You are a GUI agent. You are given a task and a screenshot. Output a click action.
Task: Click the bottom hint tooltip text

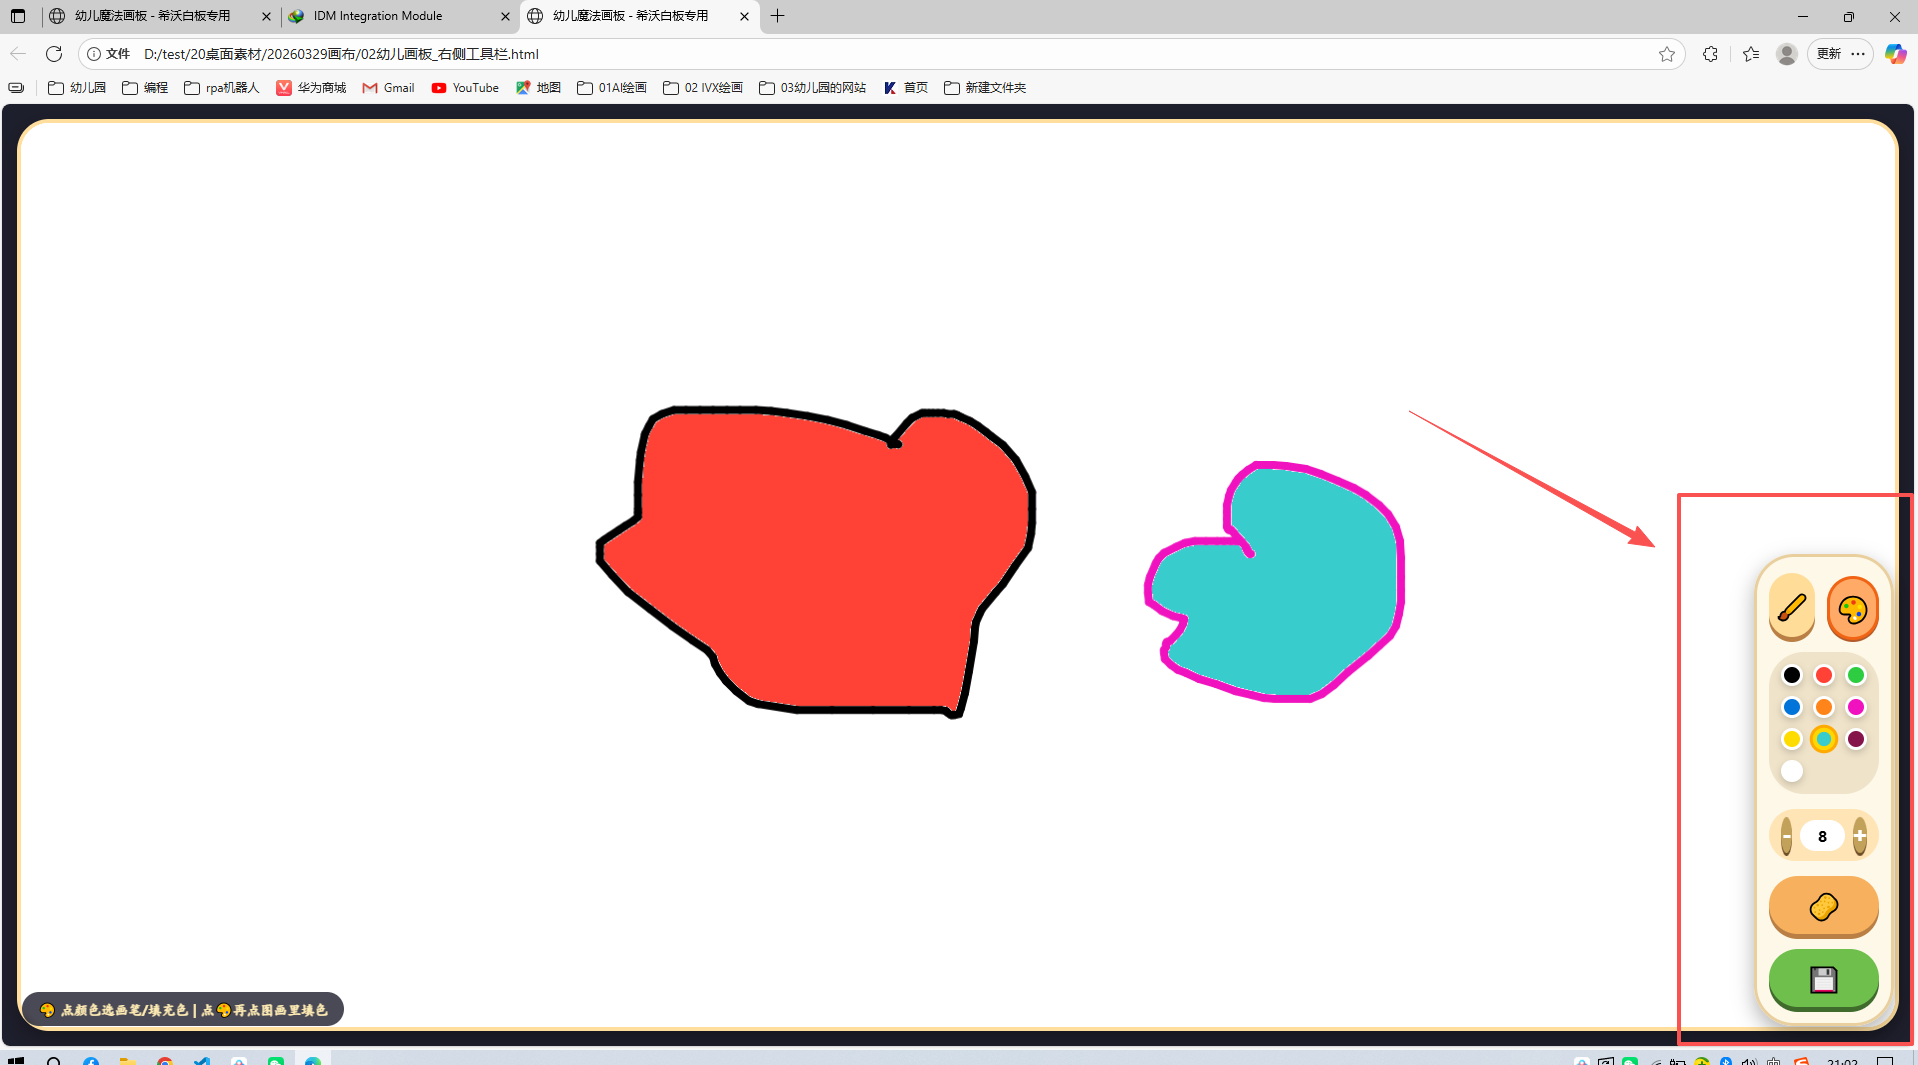(183, 1010)
